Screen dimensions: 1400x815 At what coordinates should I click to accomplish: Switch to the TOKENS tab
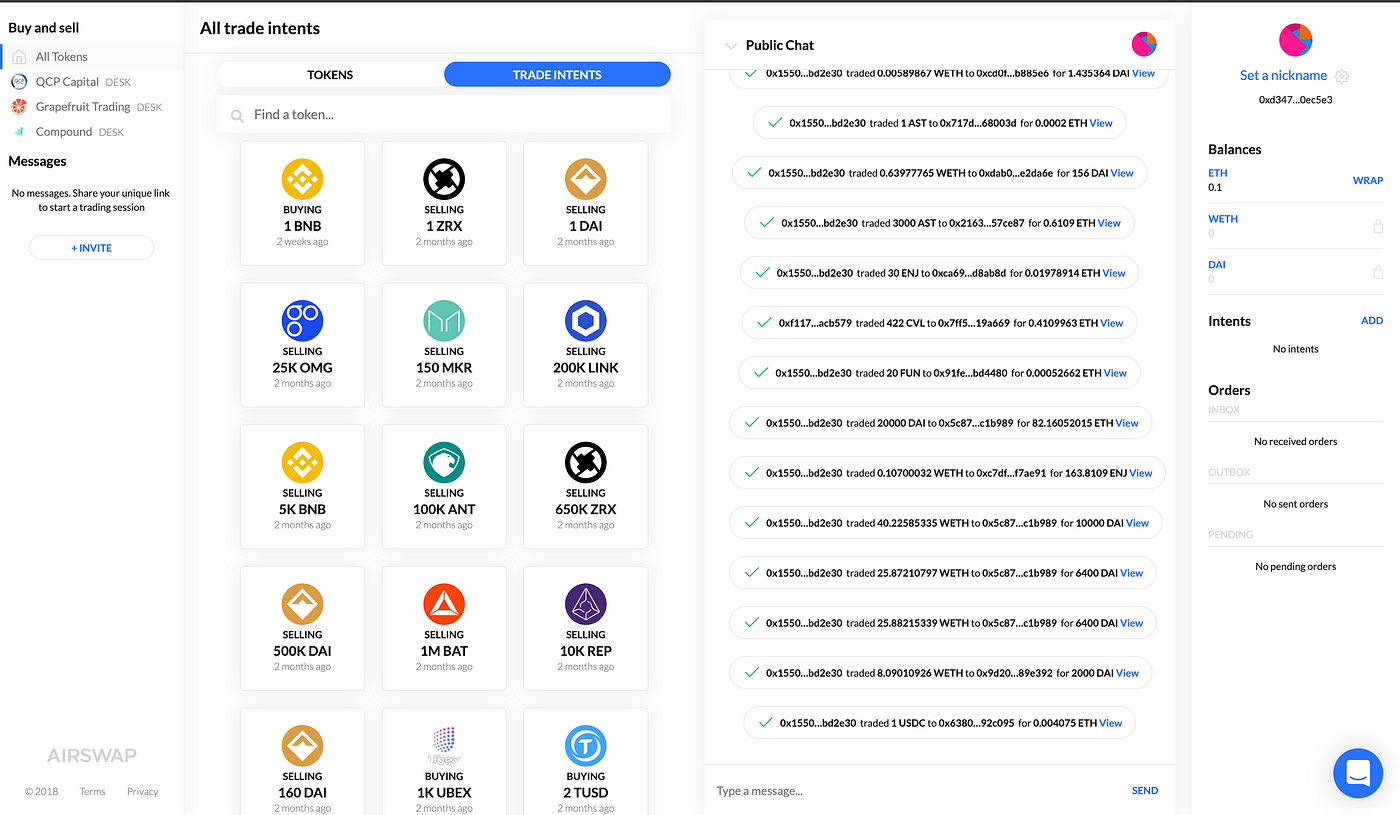pos(330,74)
